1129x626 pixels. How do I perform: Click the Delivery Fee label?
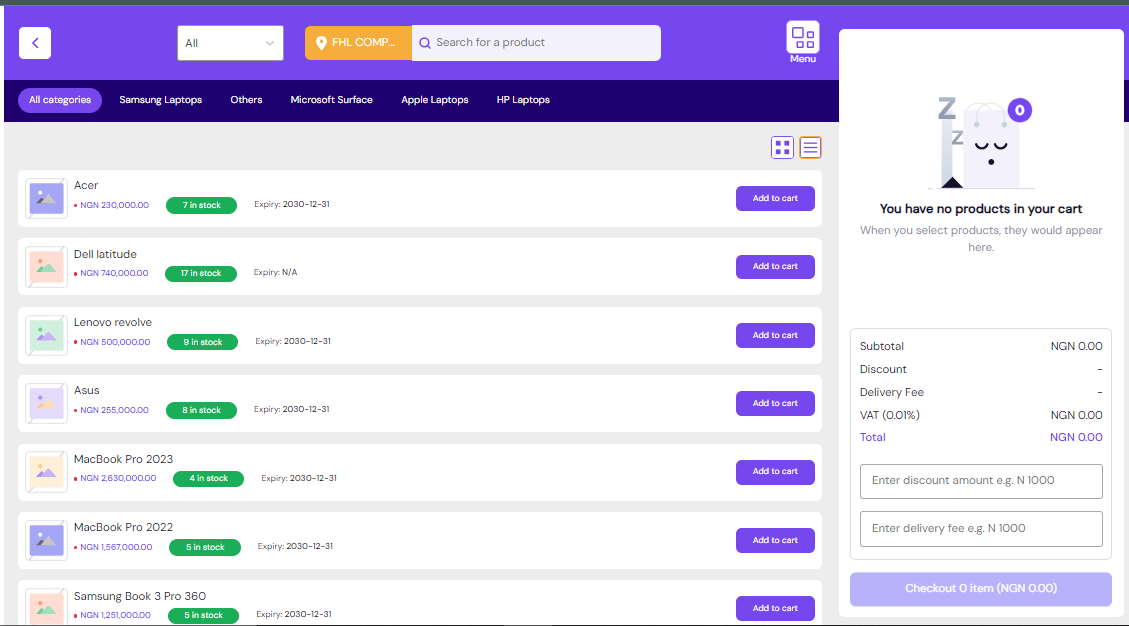click(x=891, y=393)
